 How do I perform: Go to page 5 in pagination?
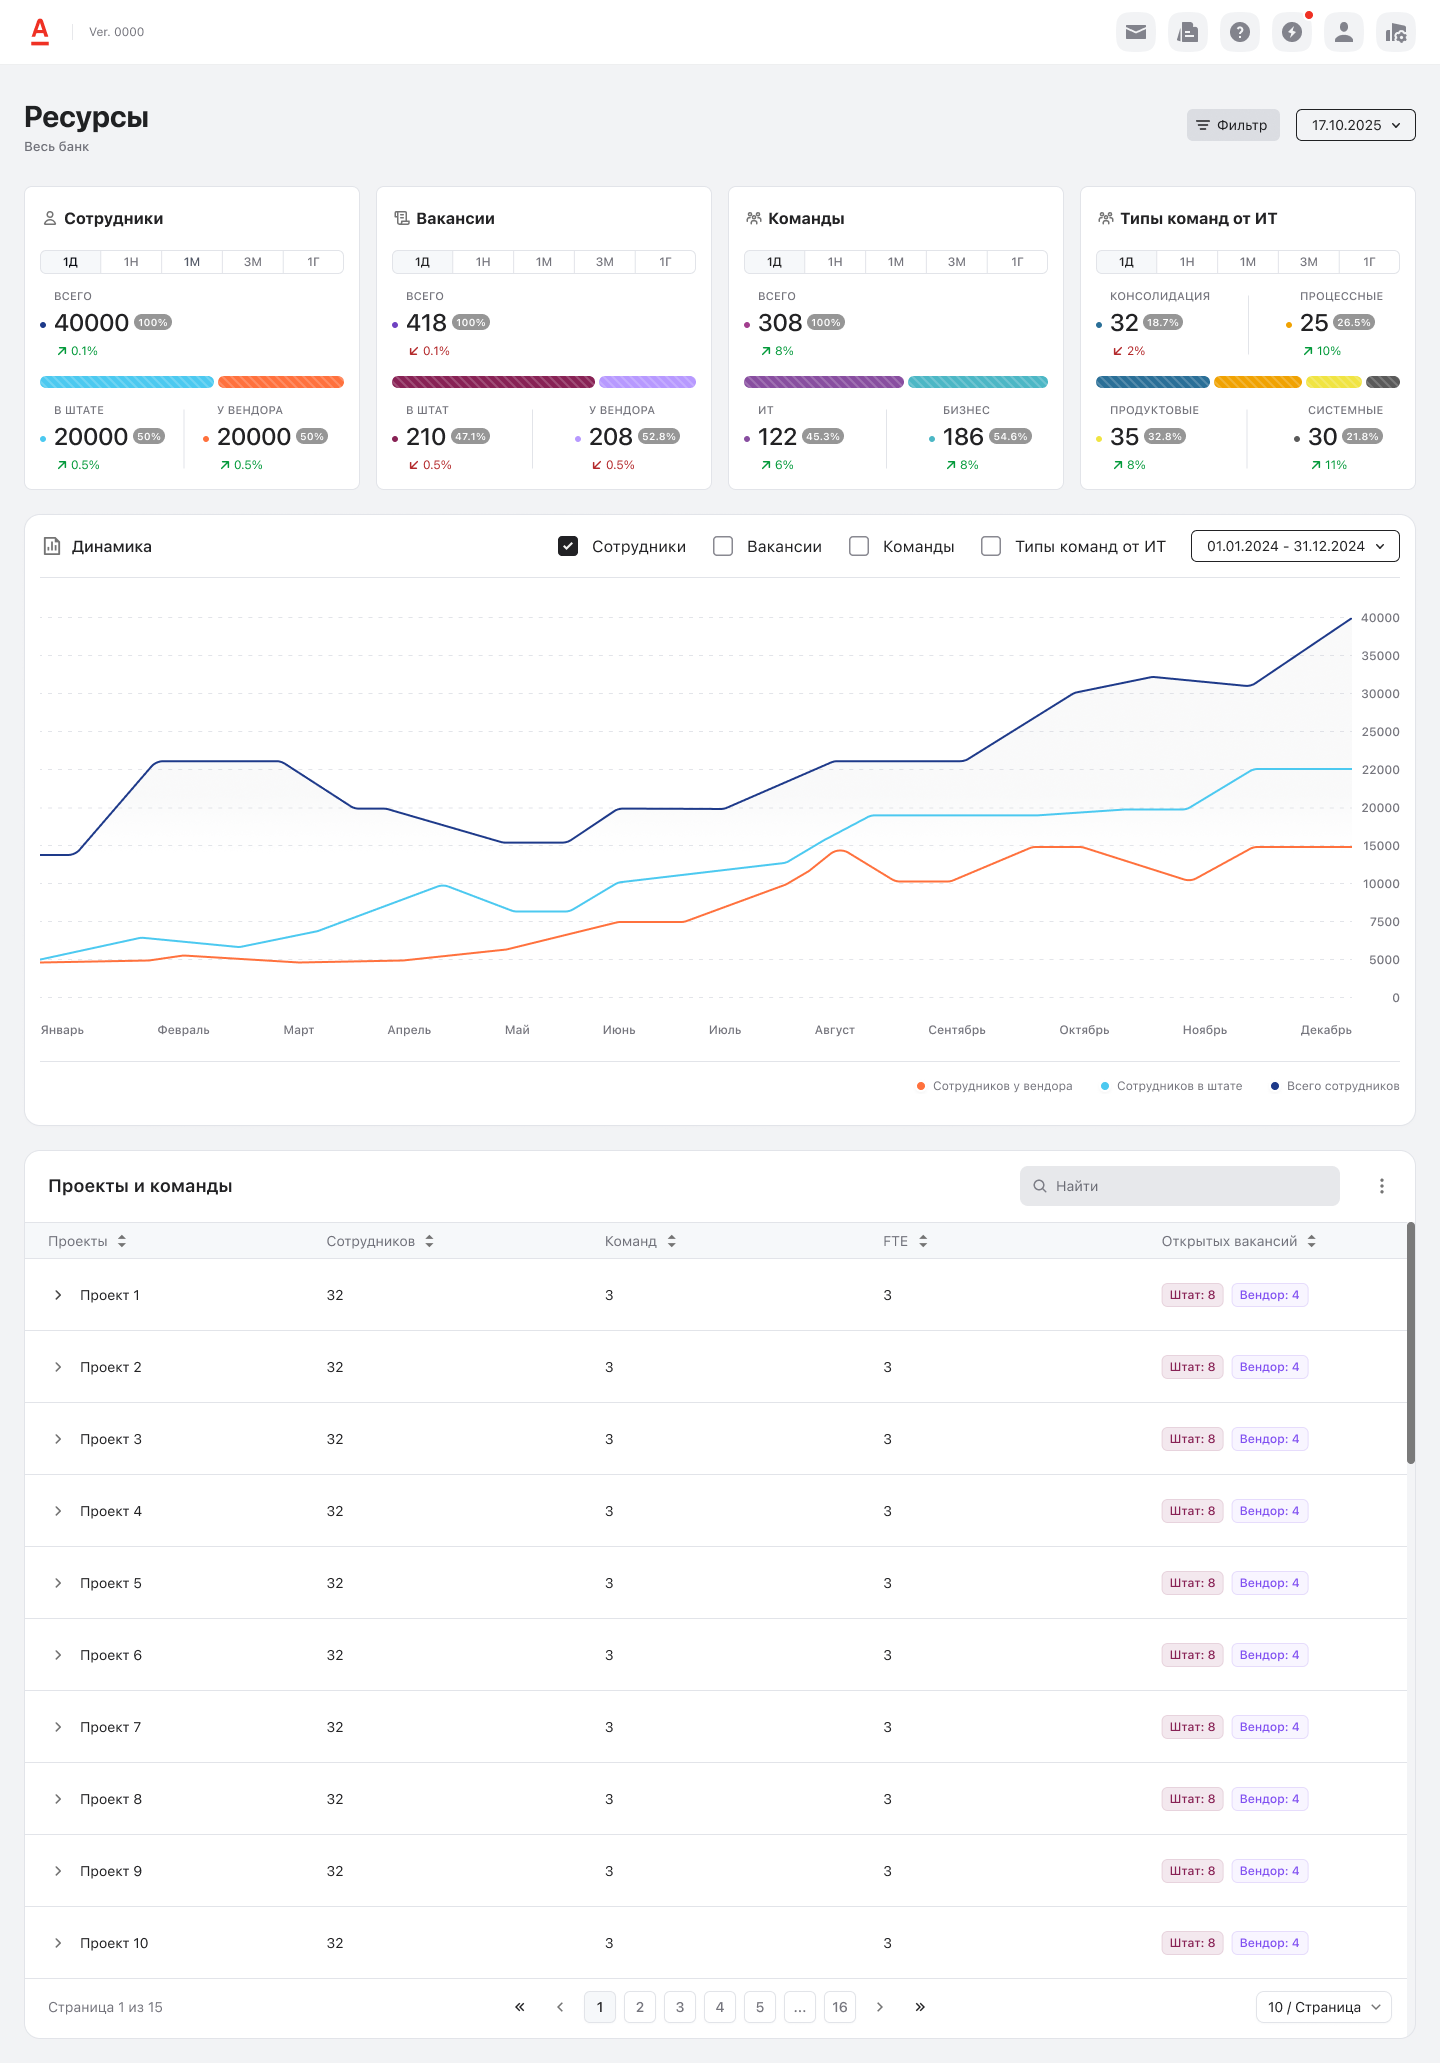(759, 2007)
